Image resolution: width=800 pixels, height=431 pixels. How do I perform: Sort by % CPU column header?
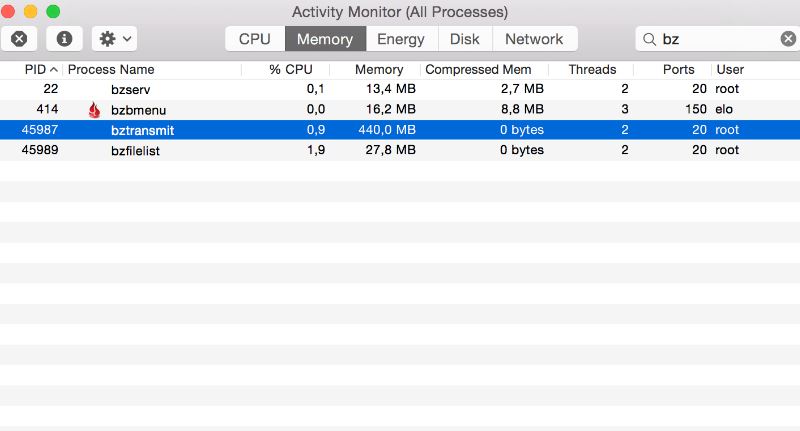pos(291,69)
